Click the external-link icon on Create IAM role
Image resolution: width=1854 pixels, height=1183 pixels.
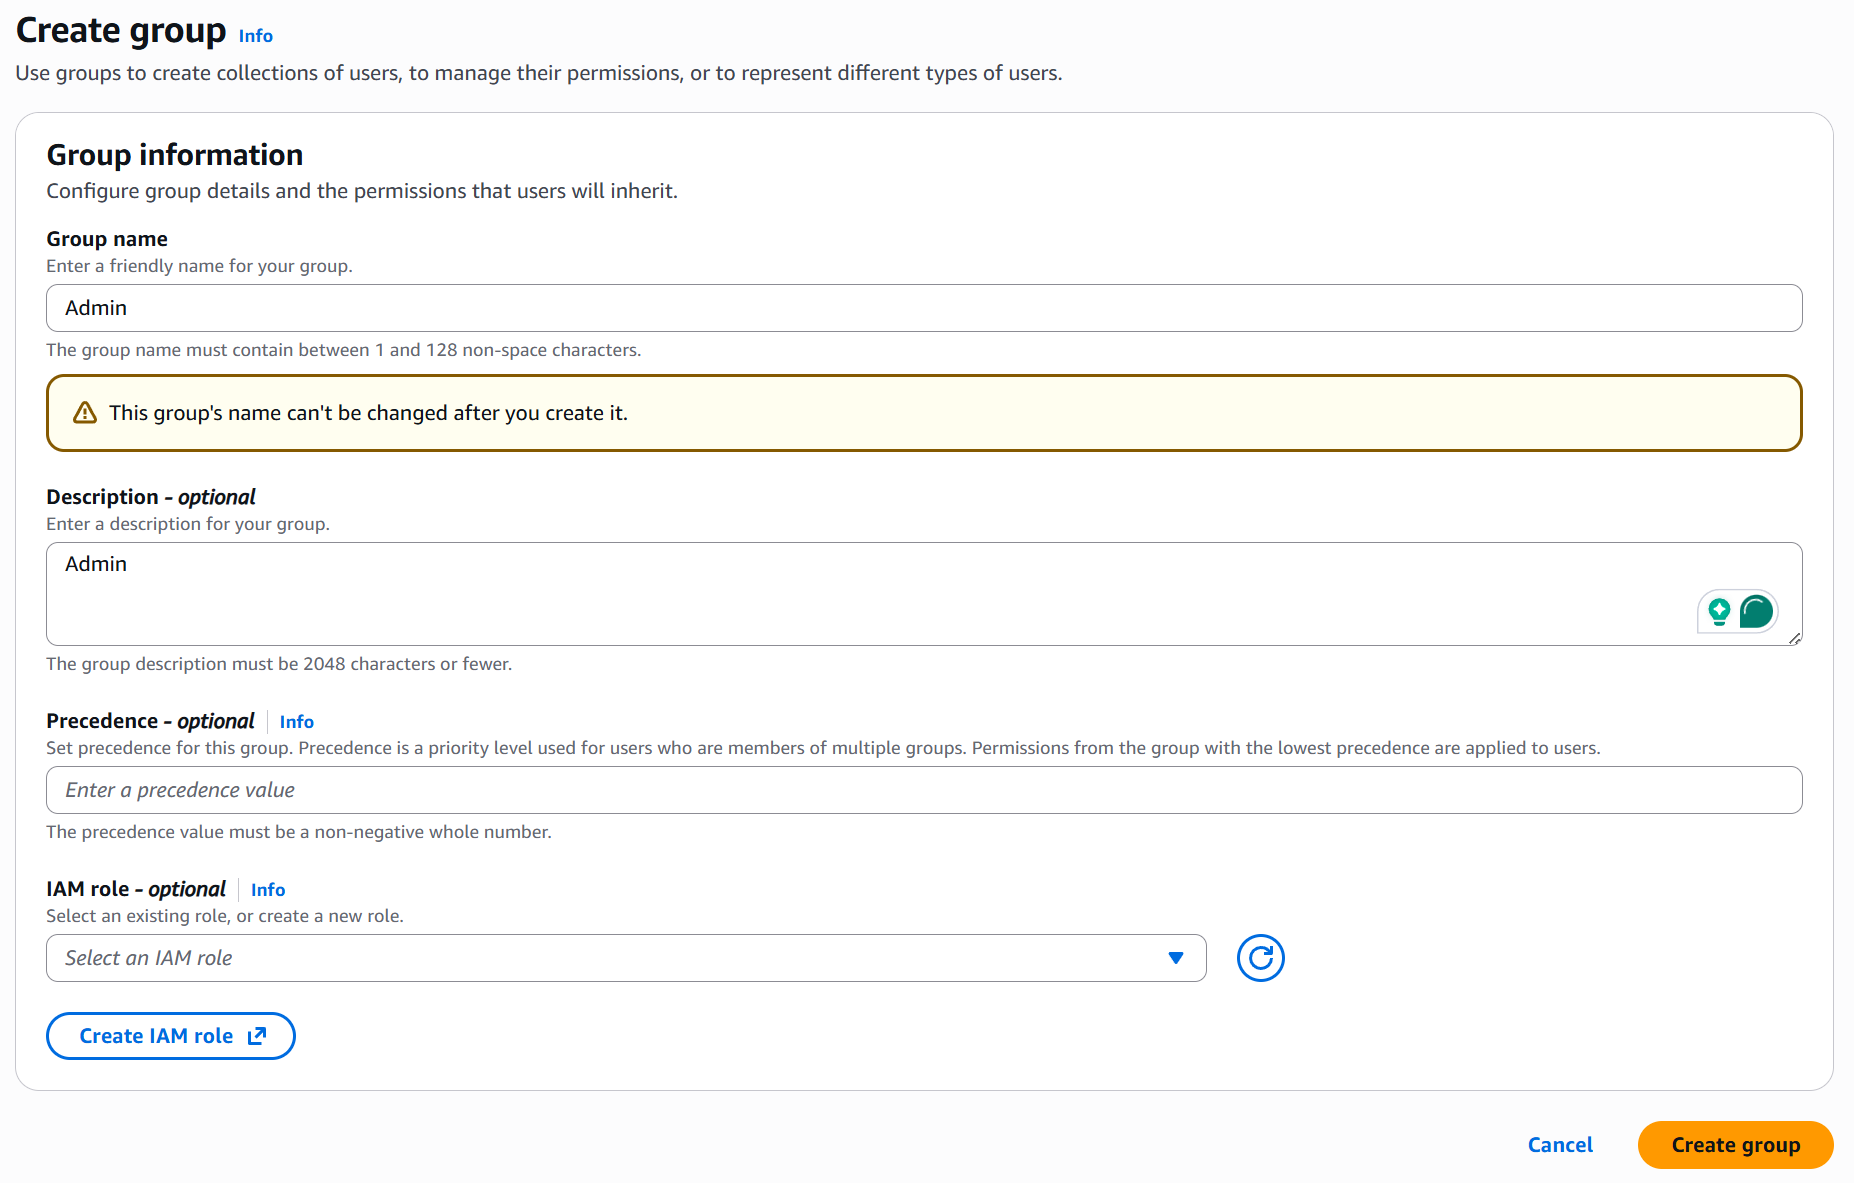[x=257, y=1036]
